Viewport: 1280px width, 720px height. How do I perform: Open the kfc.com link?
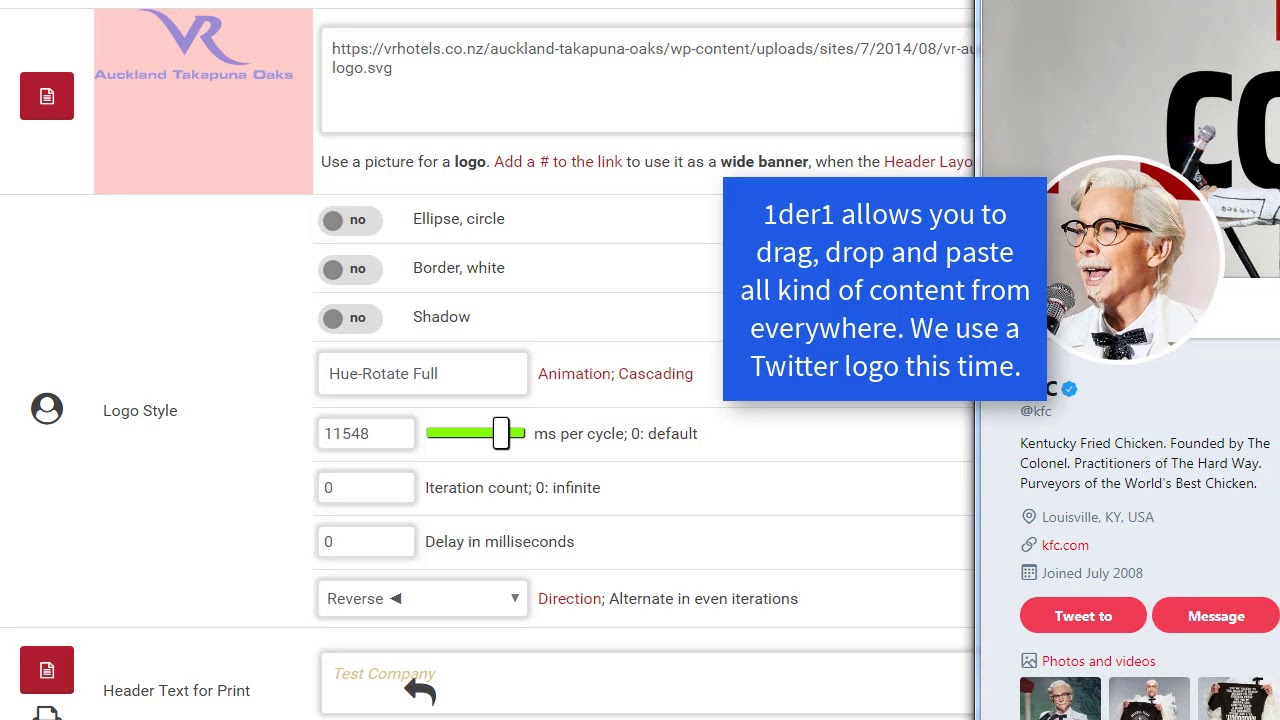[1065, 545]
